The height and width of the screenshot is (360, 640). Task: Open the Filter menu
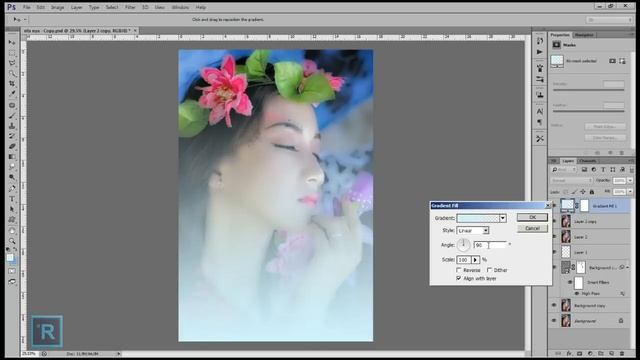(130, 7)
